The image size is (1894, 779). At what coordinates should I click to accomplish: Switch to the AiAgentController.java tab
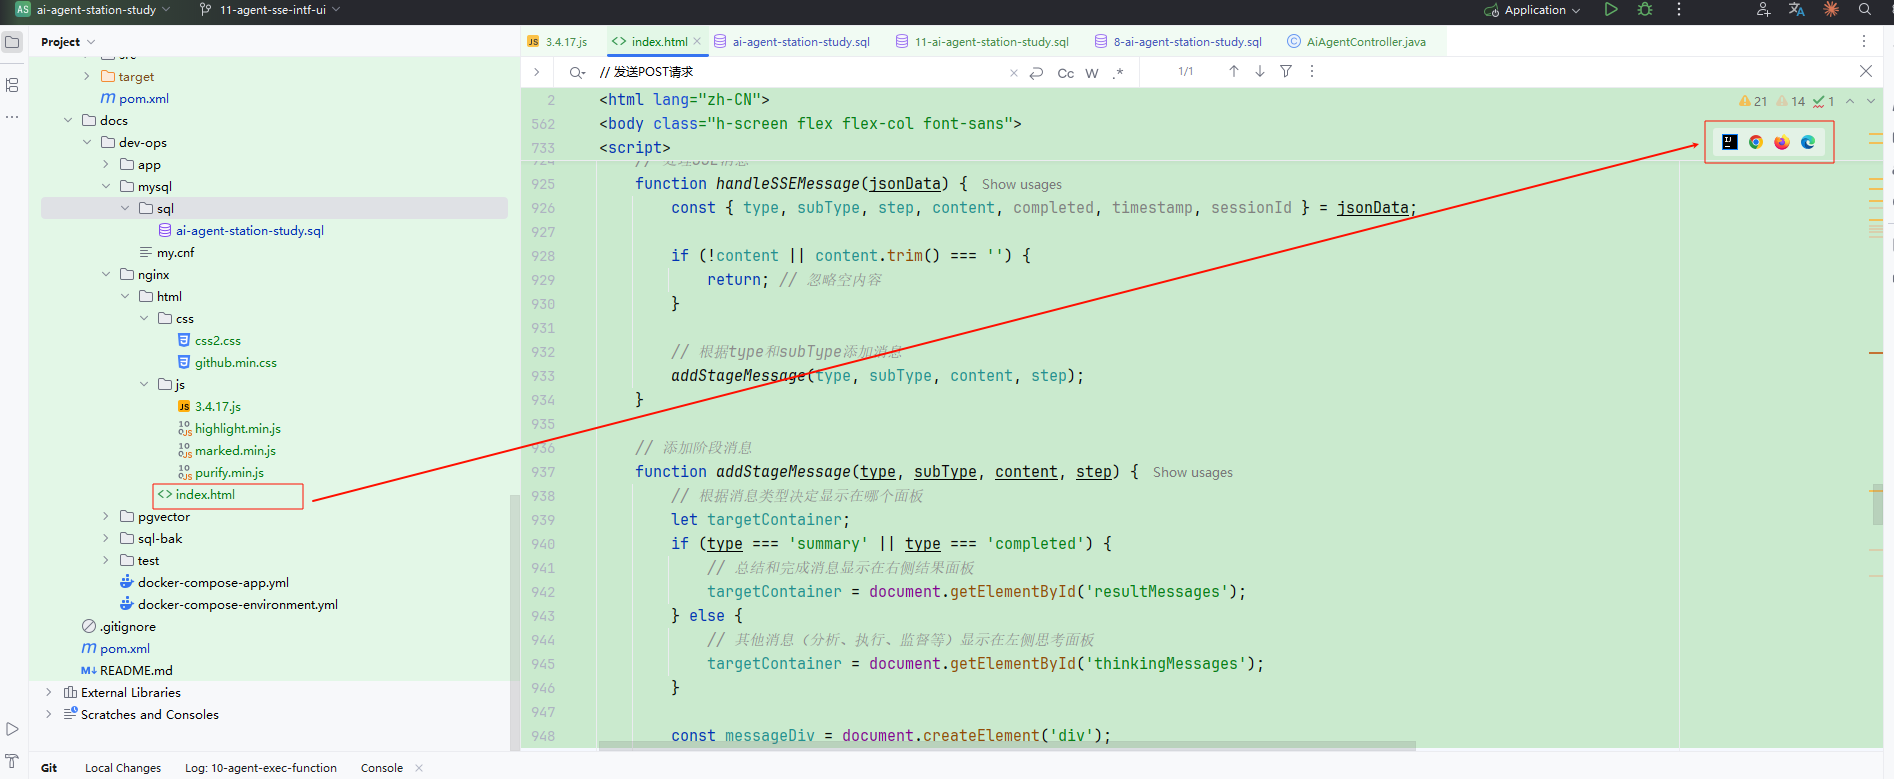pos(1365,42)
